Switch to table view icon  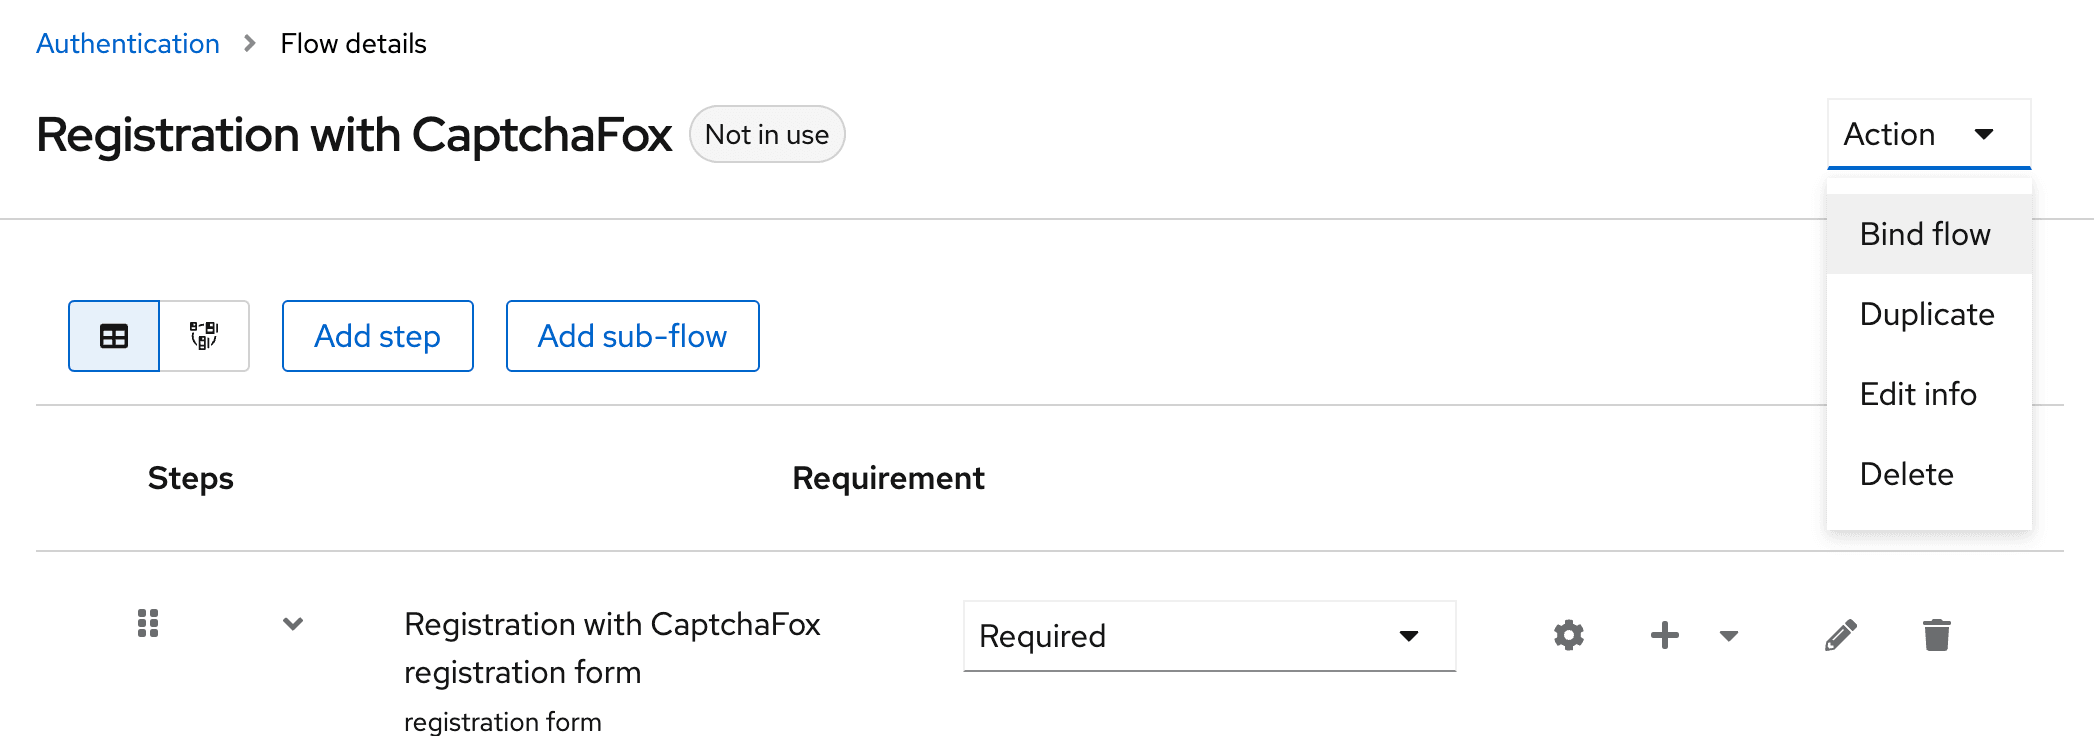(114, 336)
